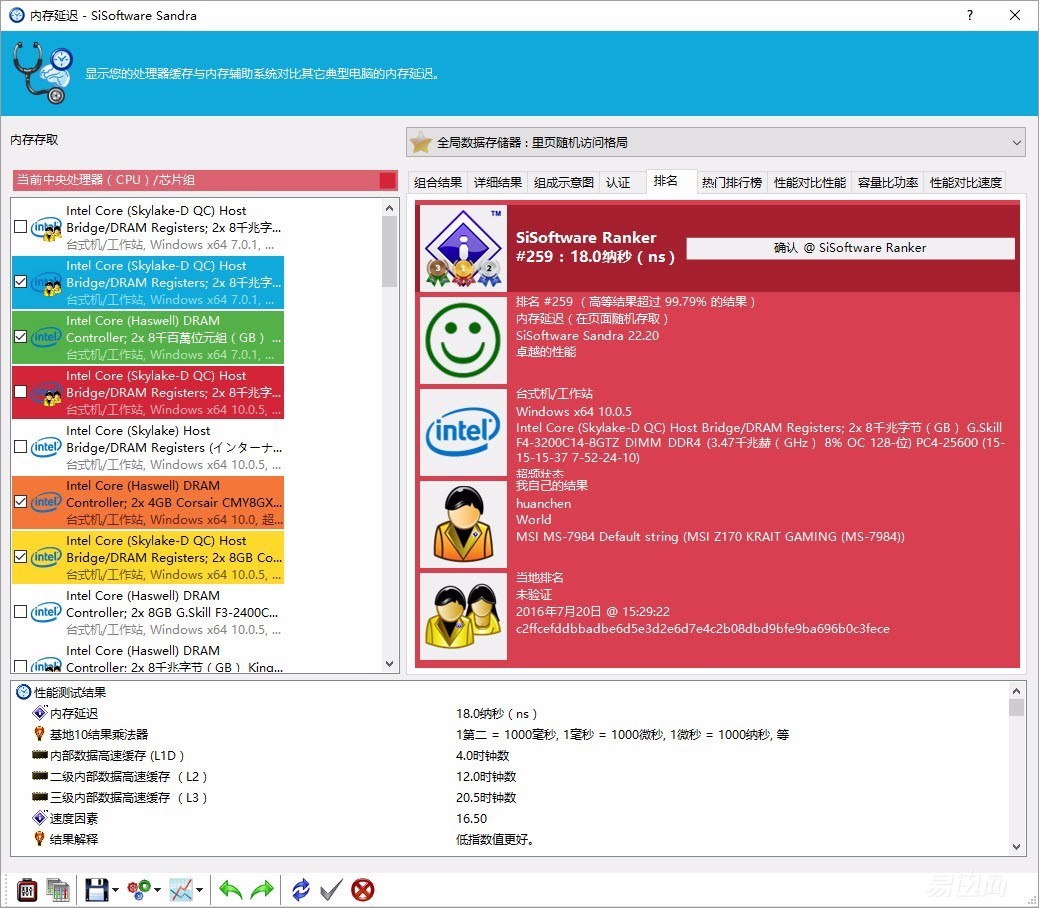Image resolution: width=1039 pixels, height=908 pixels.
Task: Click the green forward arrow
Action: (262, 889)
